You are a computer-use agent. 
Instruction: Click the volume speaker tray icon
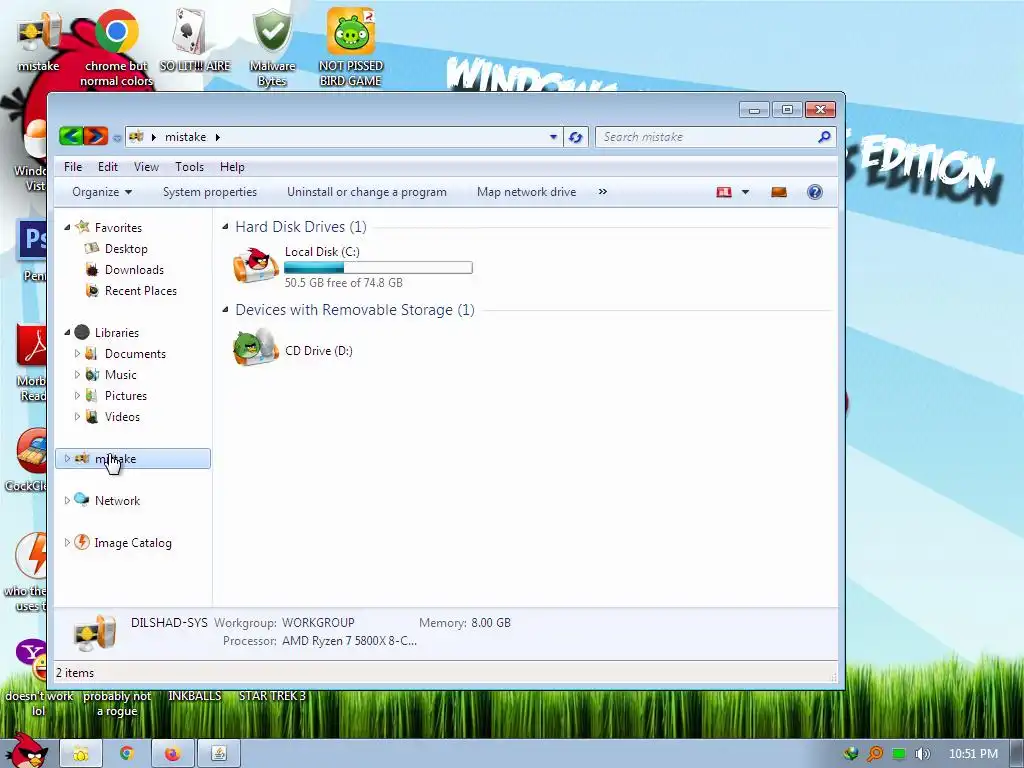922,754
